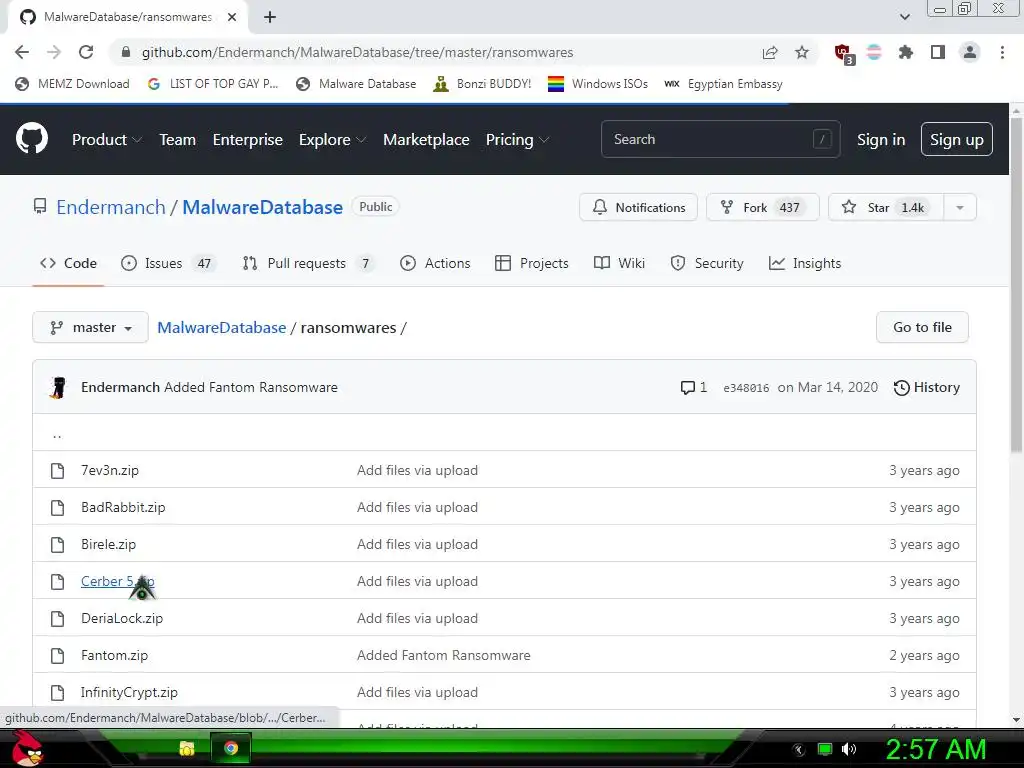Click the lock icon in address bar
Screen dimensions: 1024x768
(x=126, y=52)
